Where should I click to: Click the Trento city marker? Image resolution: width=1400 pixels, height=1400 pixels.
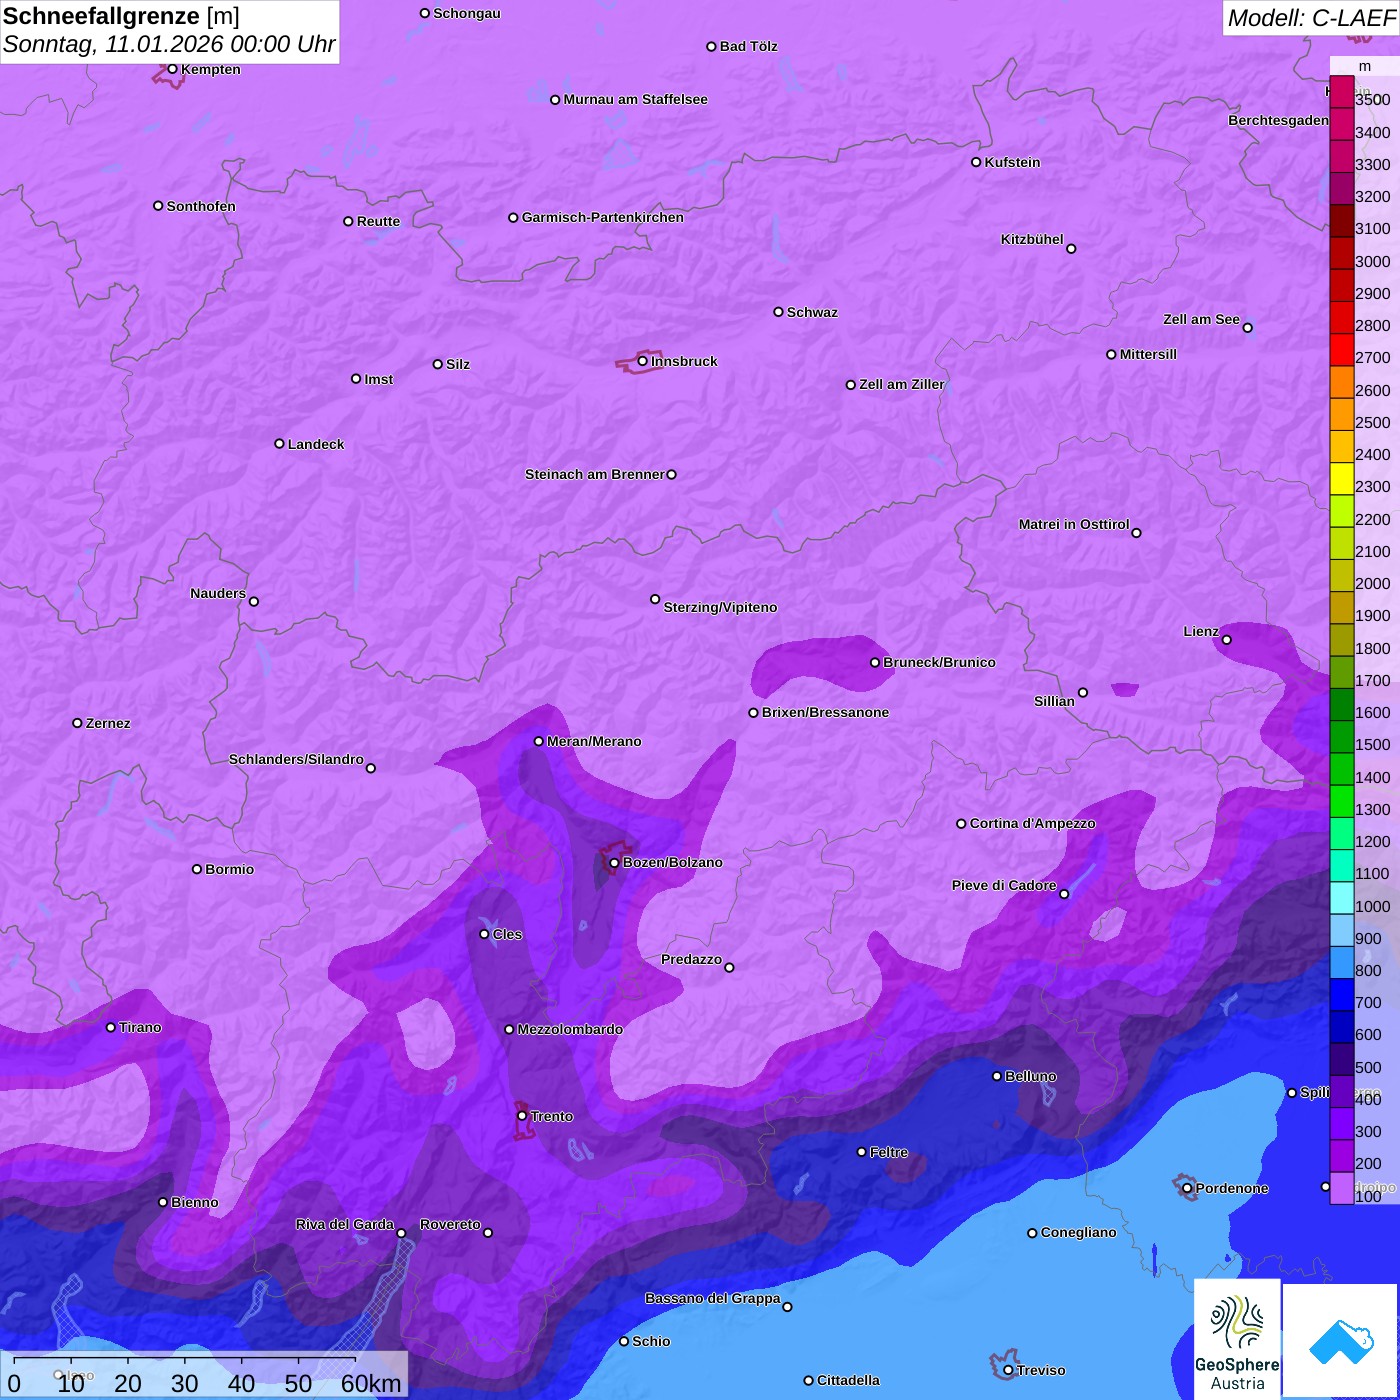pyautogui.click(x=522, y=1115)
